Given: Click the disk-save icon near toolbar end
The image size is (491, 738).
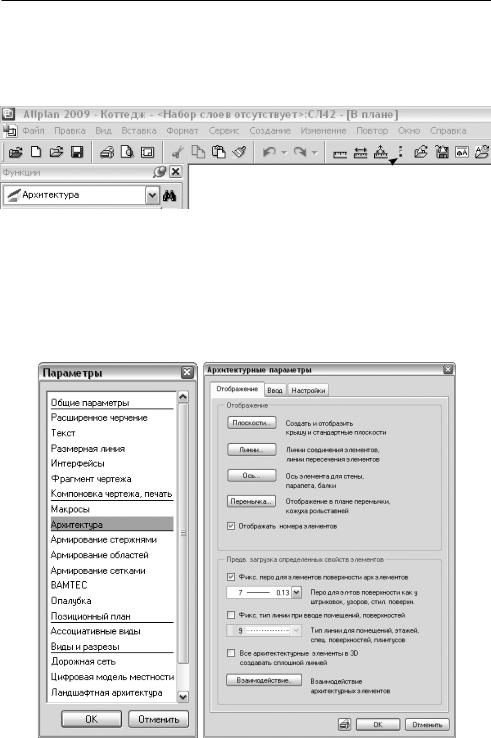Looking at the screenshot, I should (442, 152).
